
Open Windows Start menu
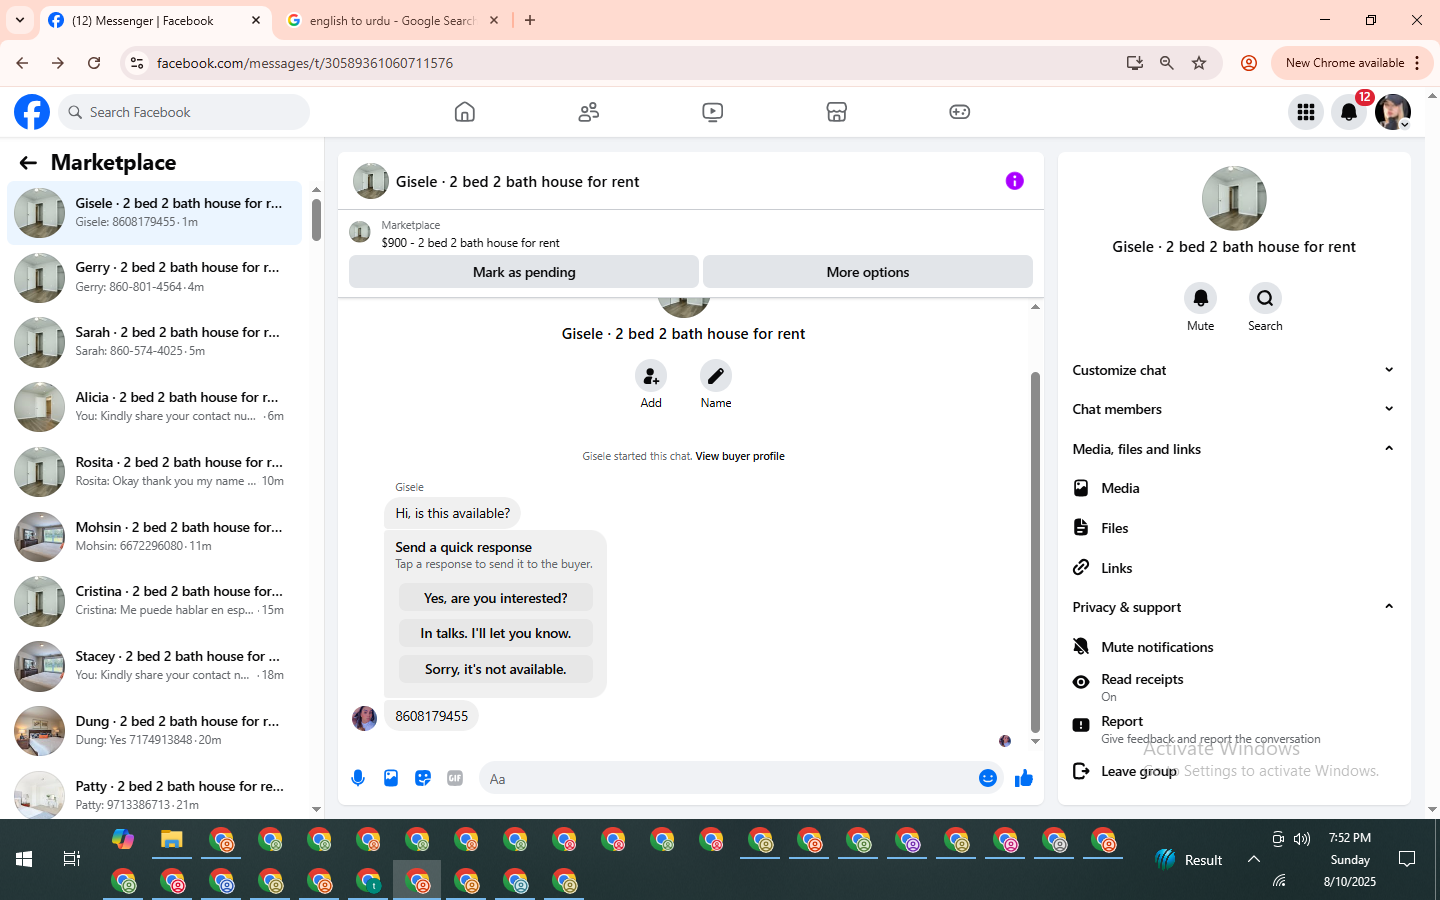tap(24, 859)
